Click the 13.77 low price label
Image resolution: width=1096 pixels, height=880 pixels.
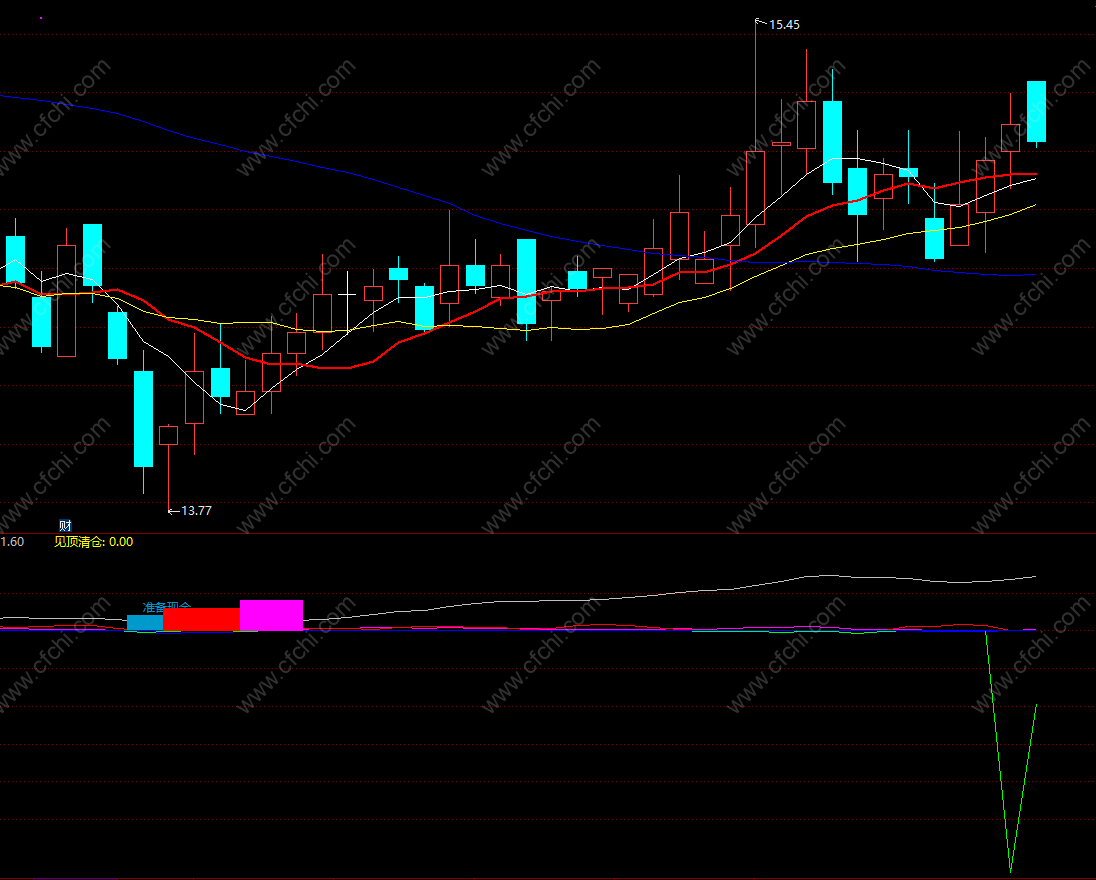point(196,511)
